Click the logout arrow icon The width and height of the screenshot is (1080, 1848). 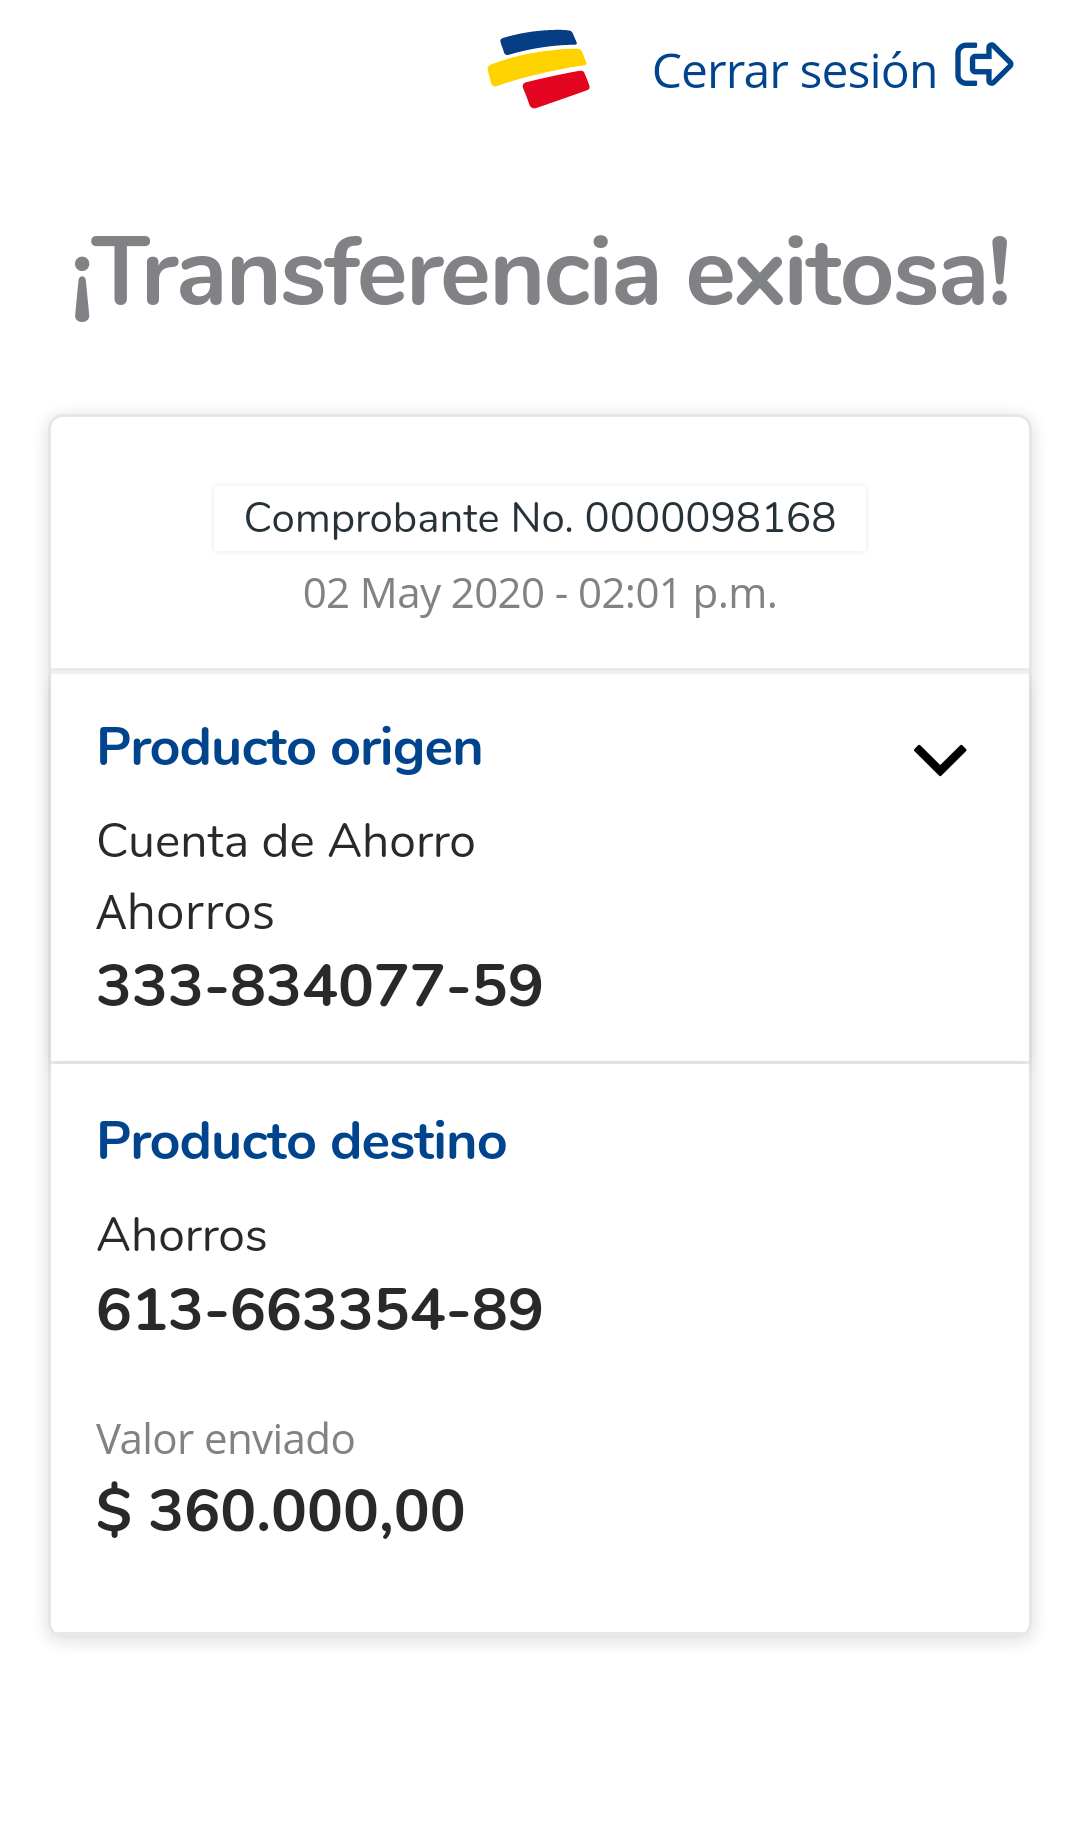click(984, 66)
